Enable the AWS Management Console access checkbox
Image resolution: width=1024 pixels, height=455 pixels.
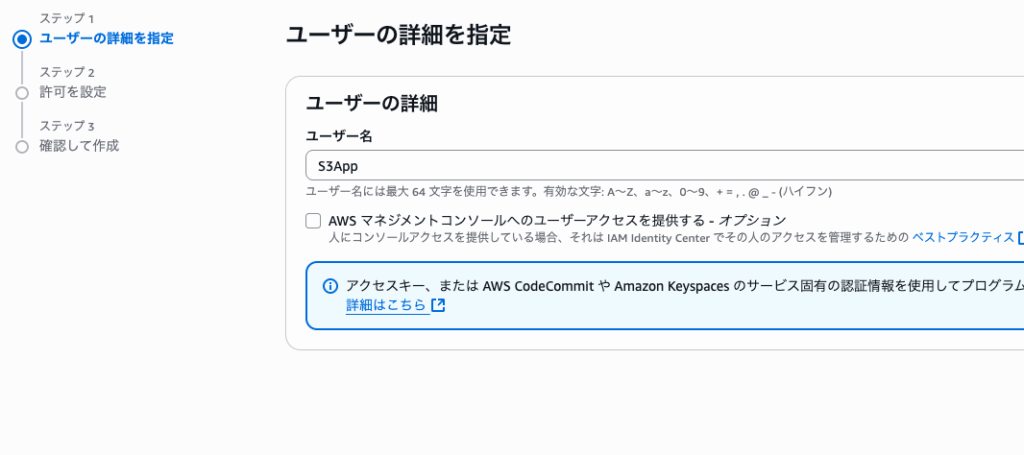[313, 221]
